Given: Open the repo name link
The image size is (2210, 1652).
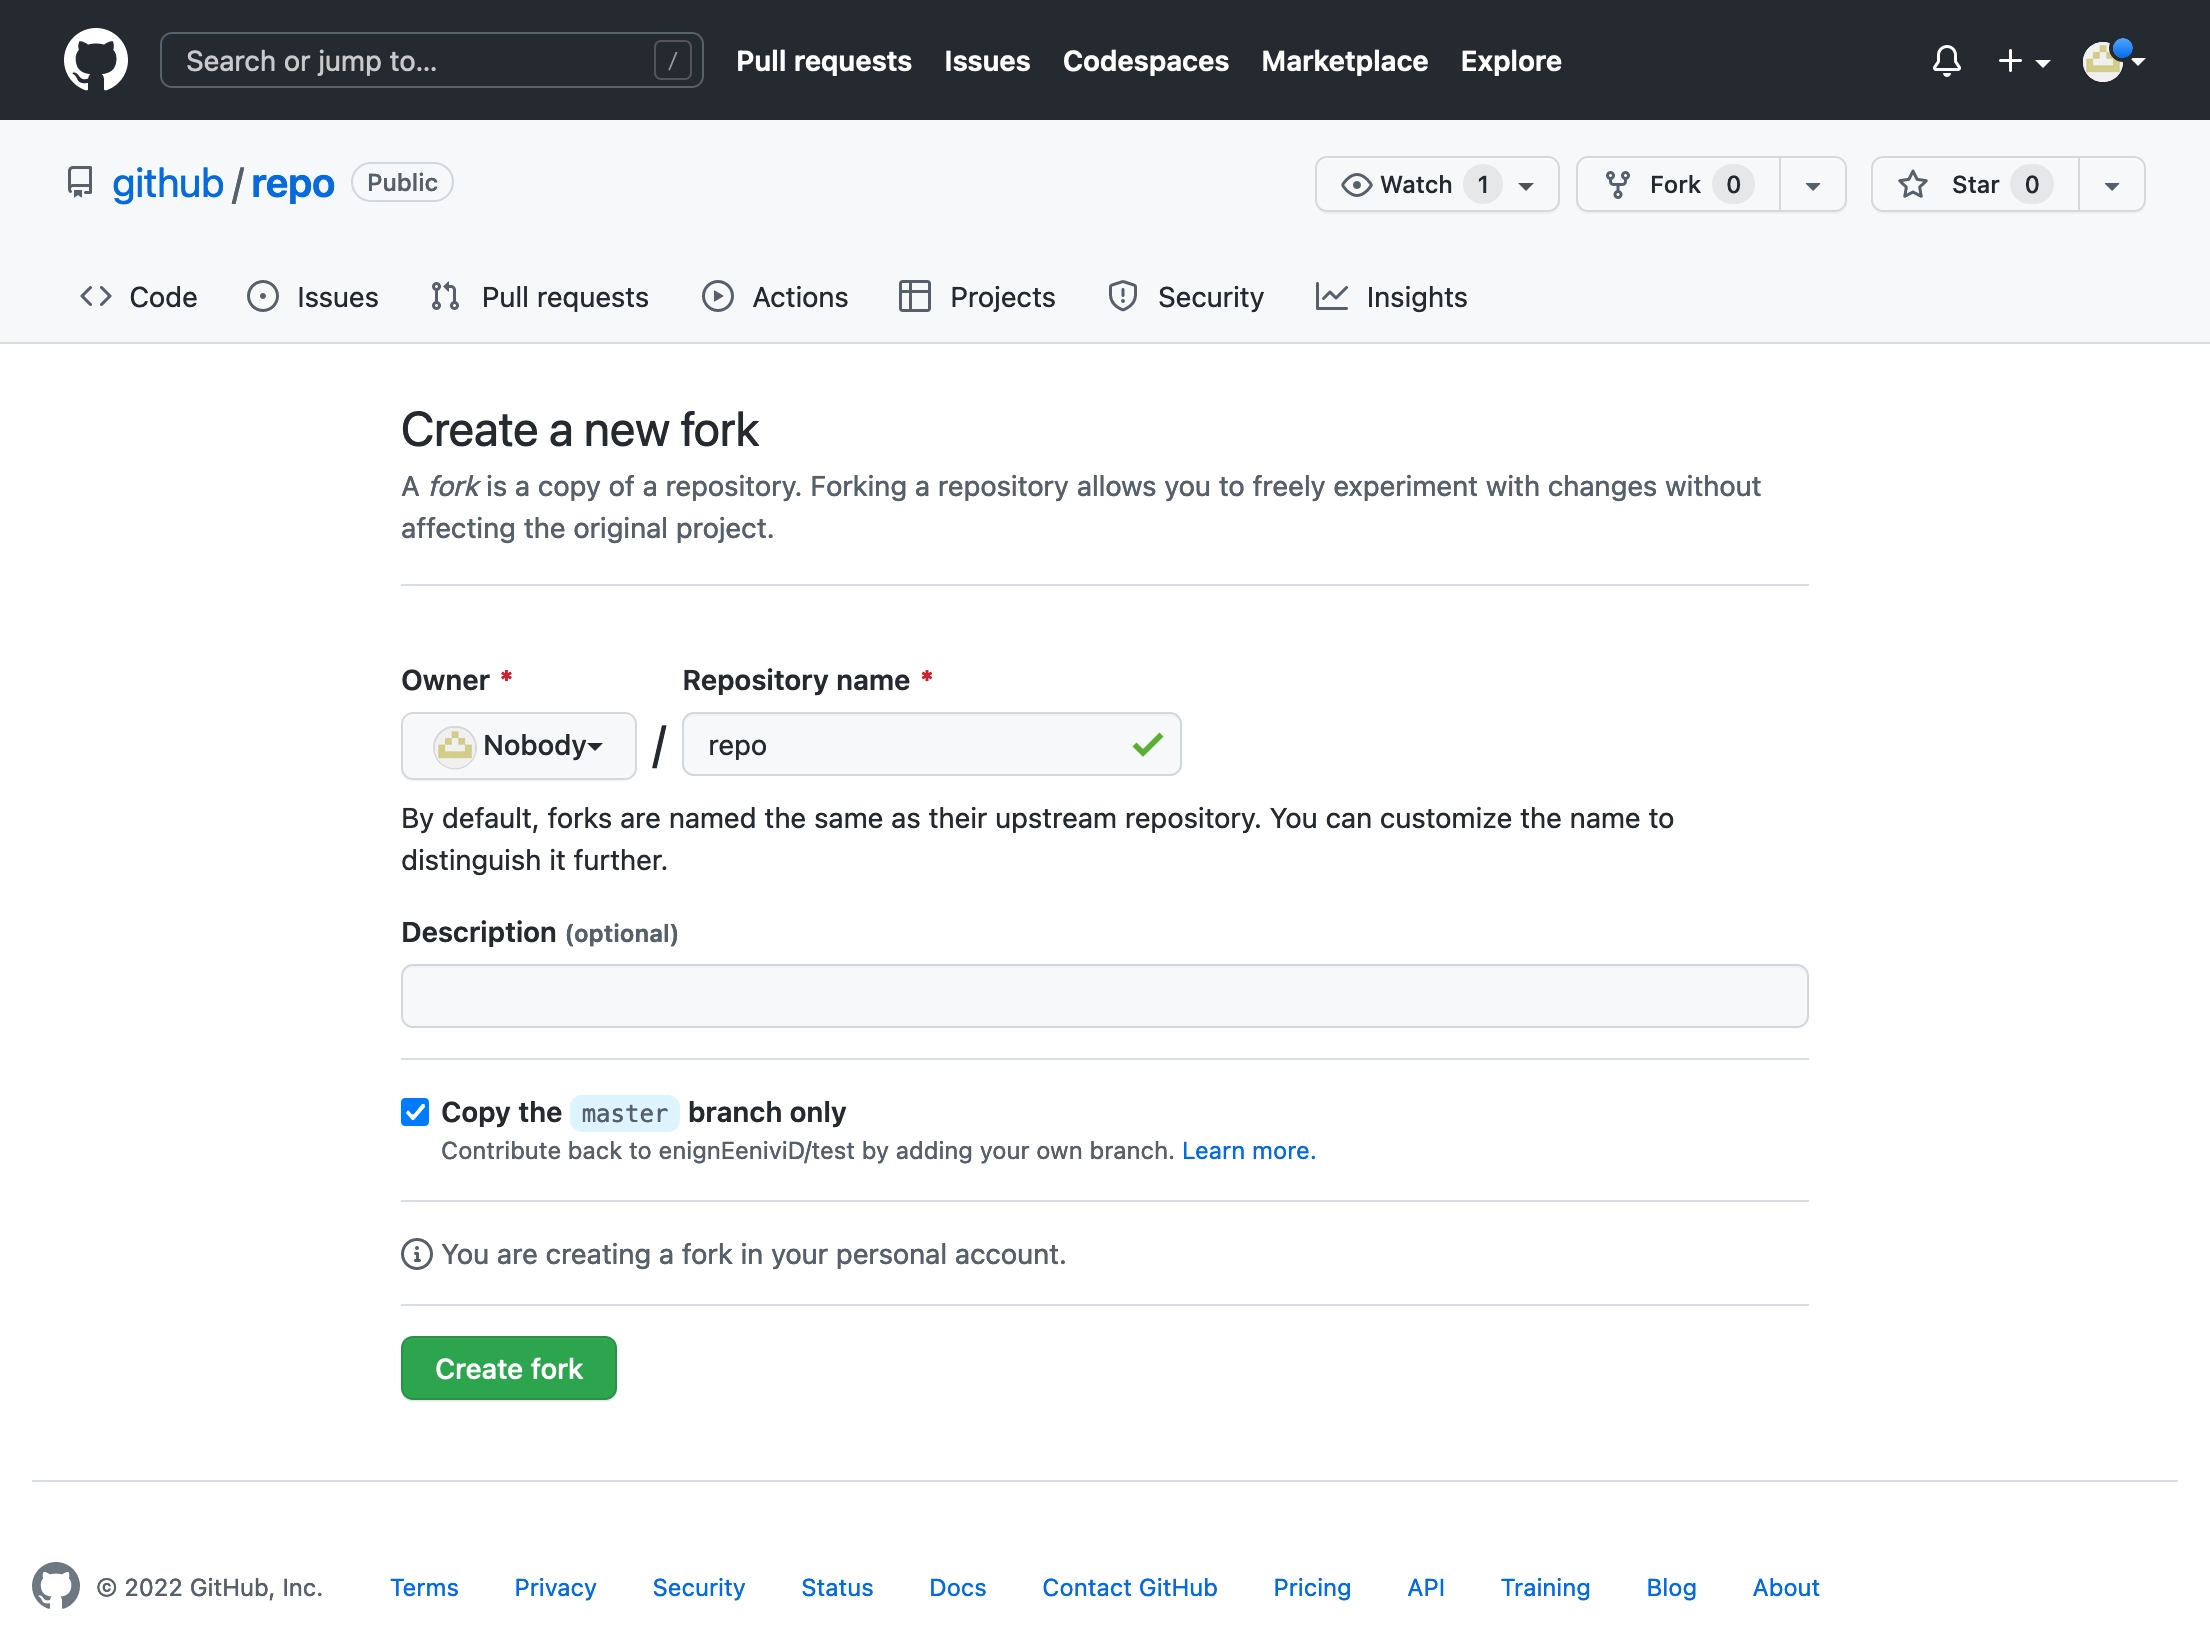Looking at the screenshot, I should coord(292,184).
